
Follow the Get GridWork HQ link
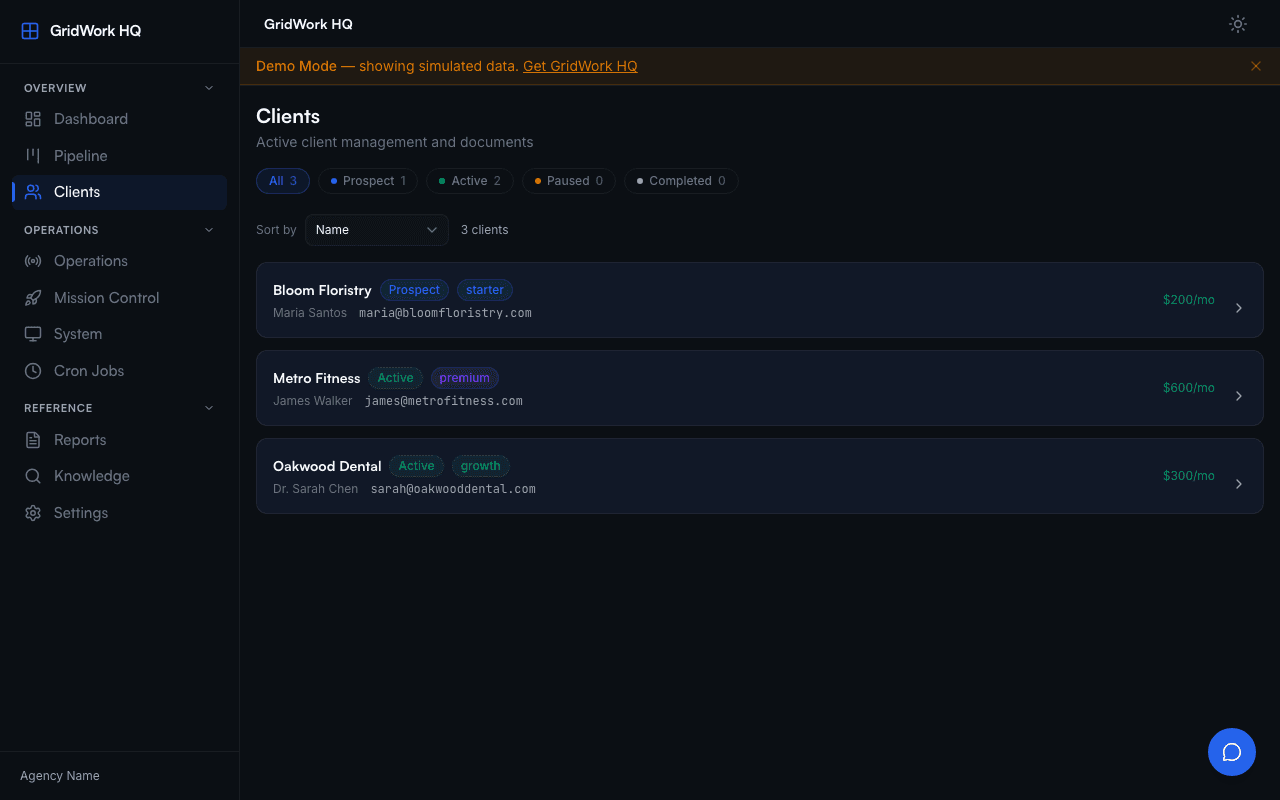(580, 66)
